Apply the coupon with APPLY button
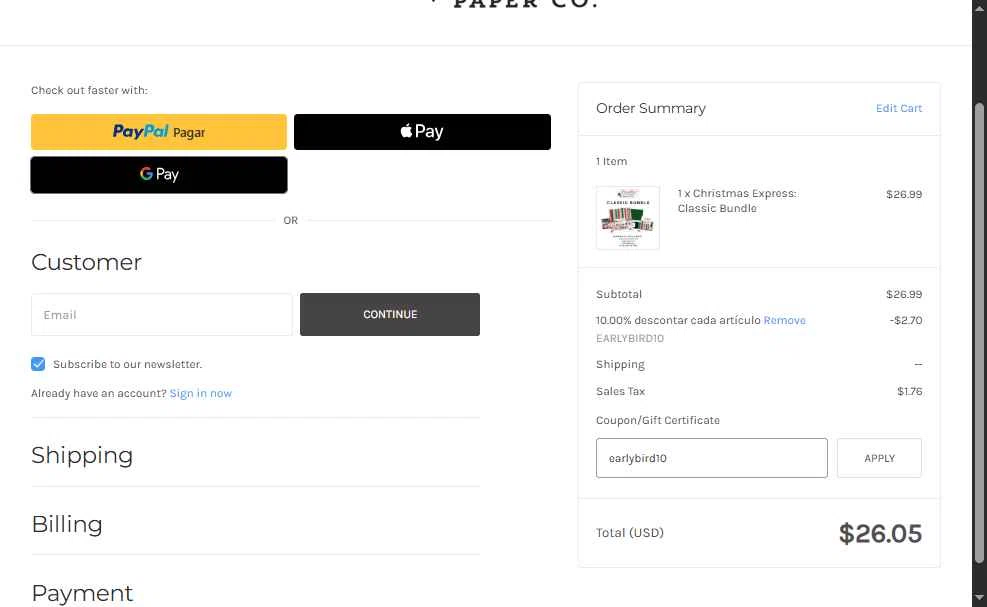 pyautogui.click(x=879, y=458)
